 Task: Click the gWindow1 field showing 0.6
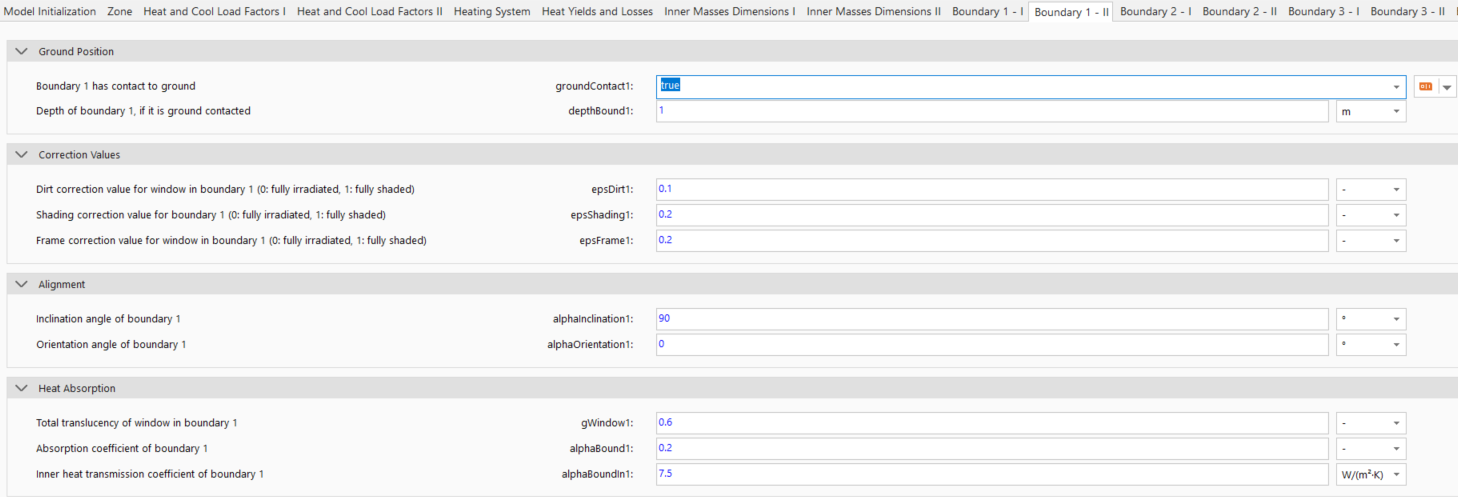pyautogui.click(x=992, y=423)
